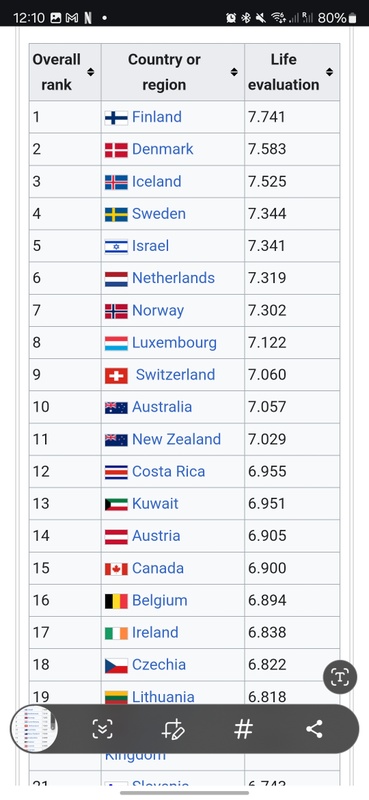
Task: Sort table by Country or region arrows
Action: point(234,72)
